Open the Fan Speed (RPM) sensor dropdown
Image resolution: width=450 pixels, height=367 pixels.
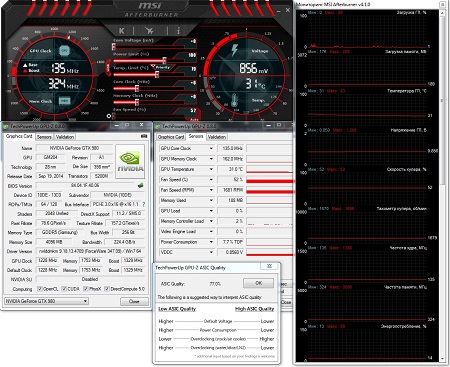[211, 190]
